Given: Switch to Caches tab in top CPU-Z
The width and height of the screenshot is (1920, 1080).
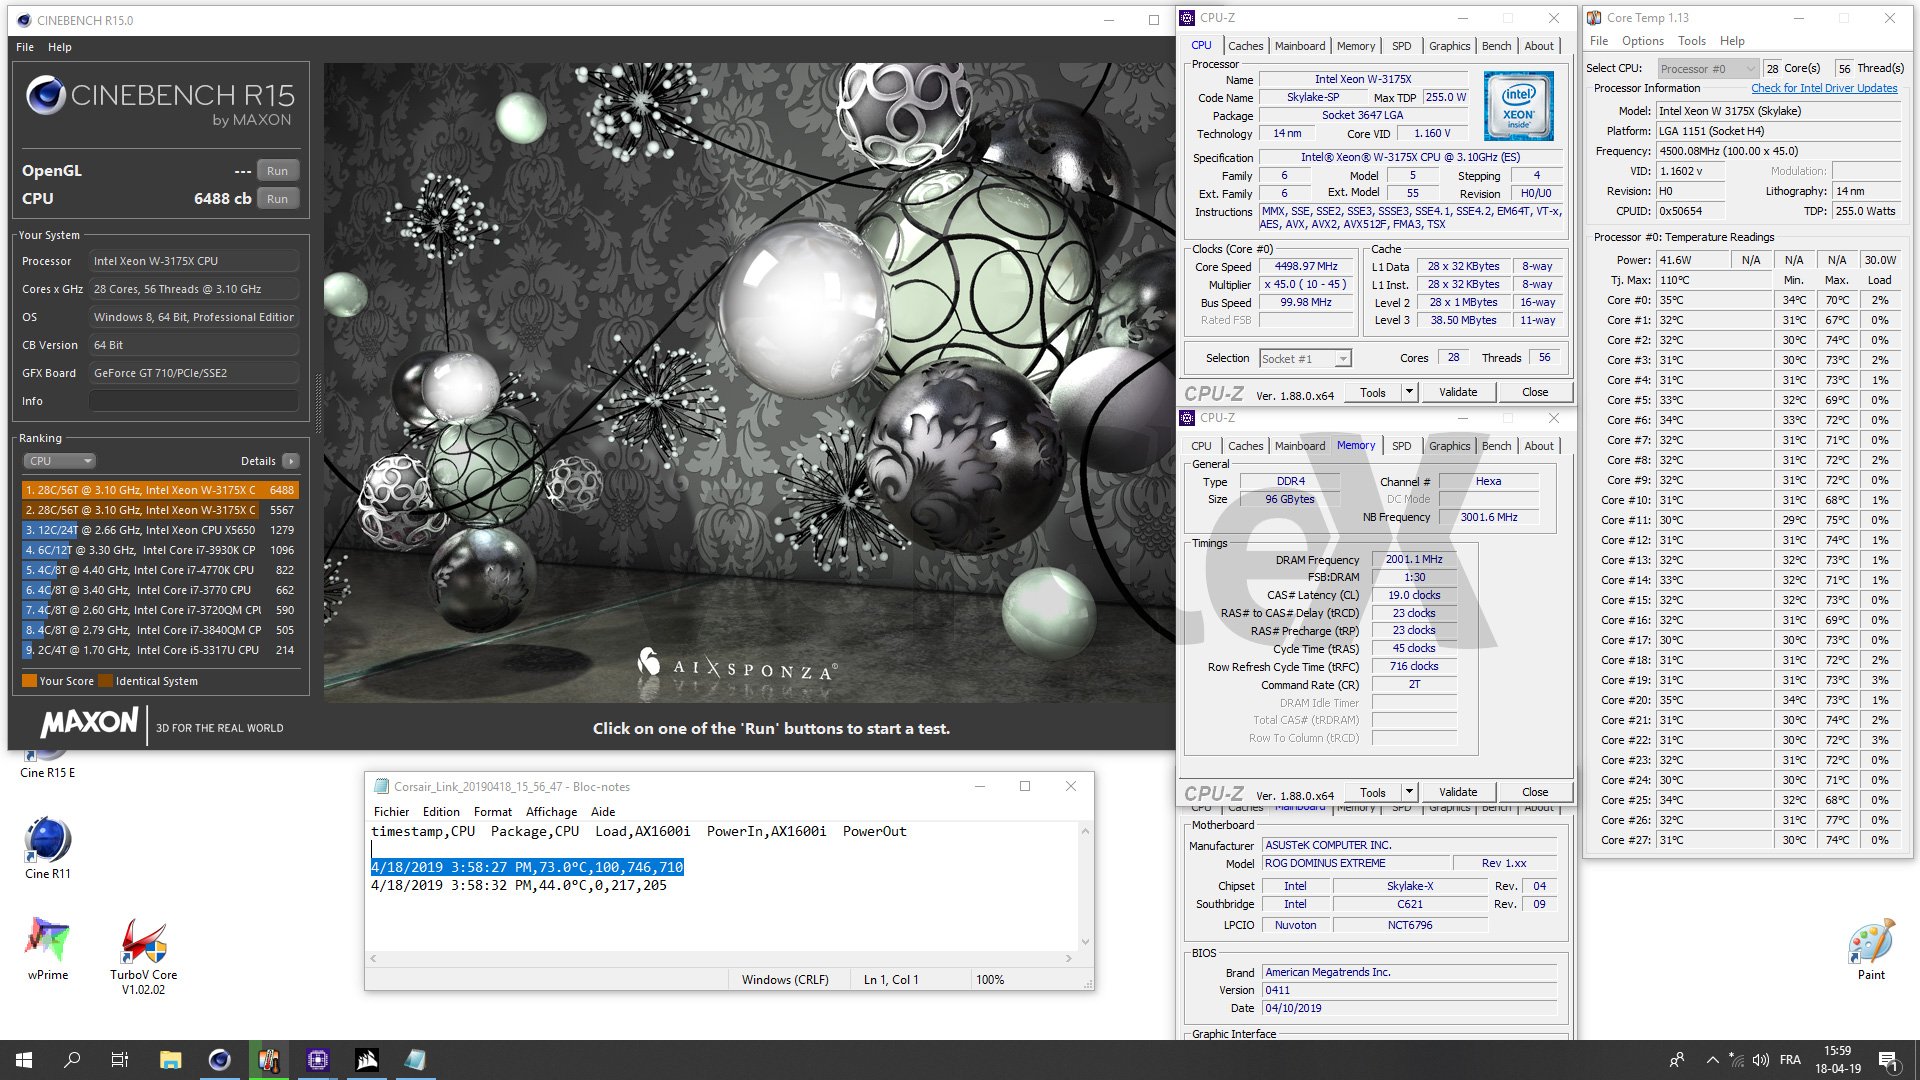Looking at the screenshot, I should (x=1245, y=46).
